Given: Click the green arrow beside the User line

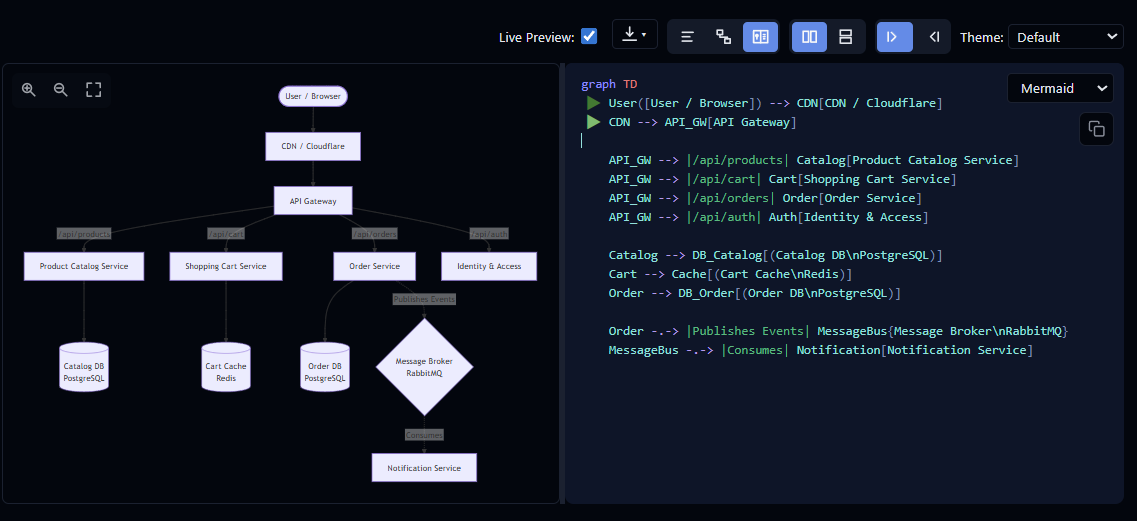Looking at the screenshot, I should click(x=593, y=103).
